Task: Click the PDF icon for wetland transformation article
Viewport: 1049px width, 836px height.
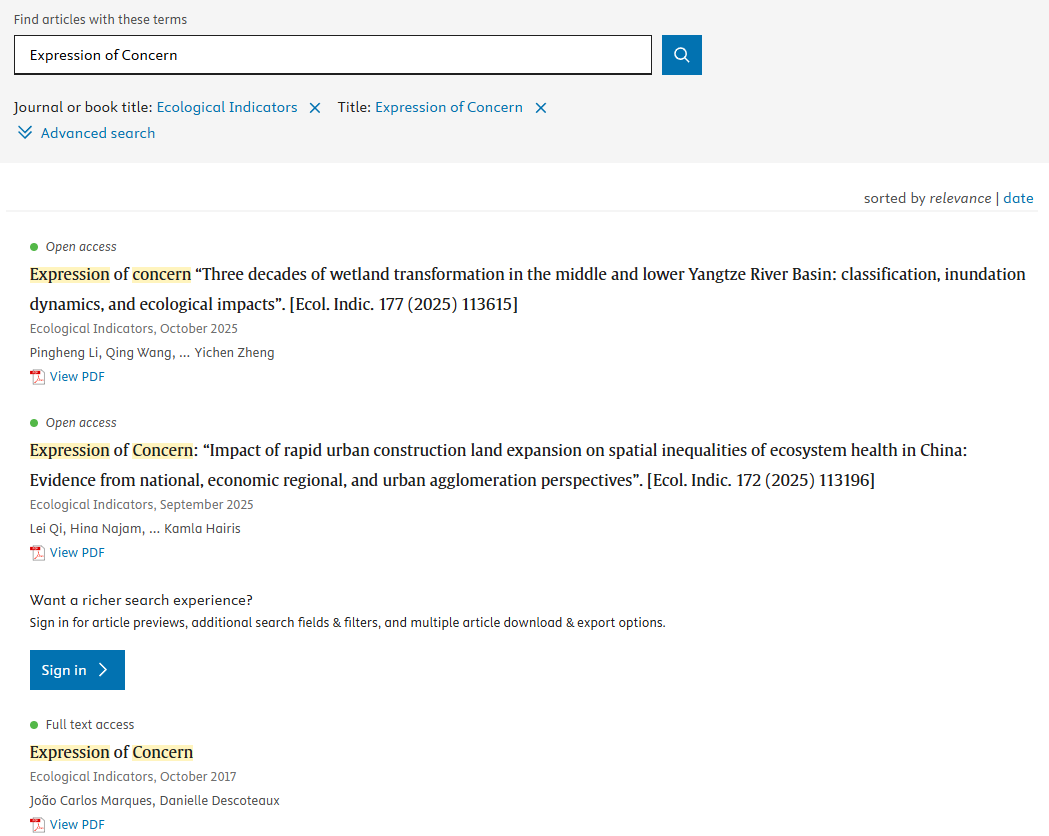Action: tap(38, 377)
